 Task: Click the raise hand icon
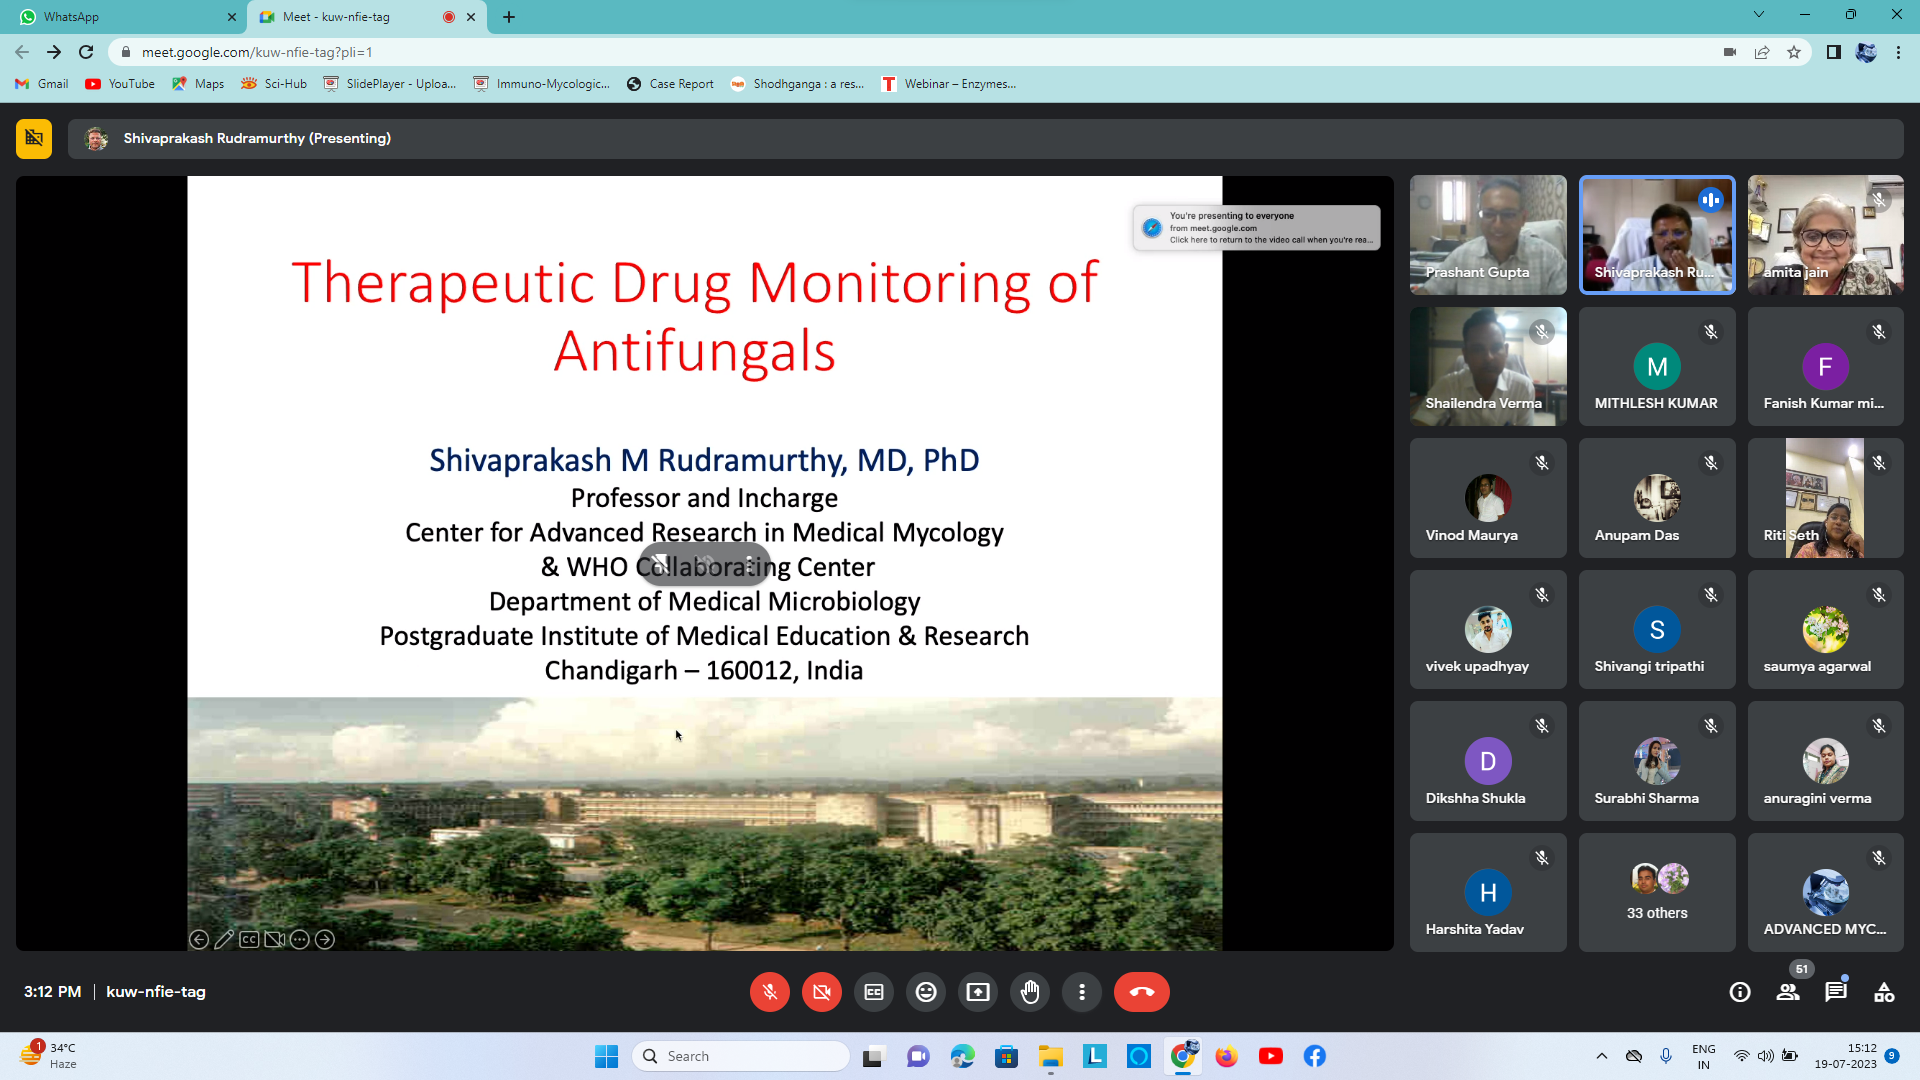[1030, 992]
